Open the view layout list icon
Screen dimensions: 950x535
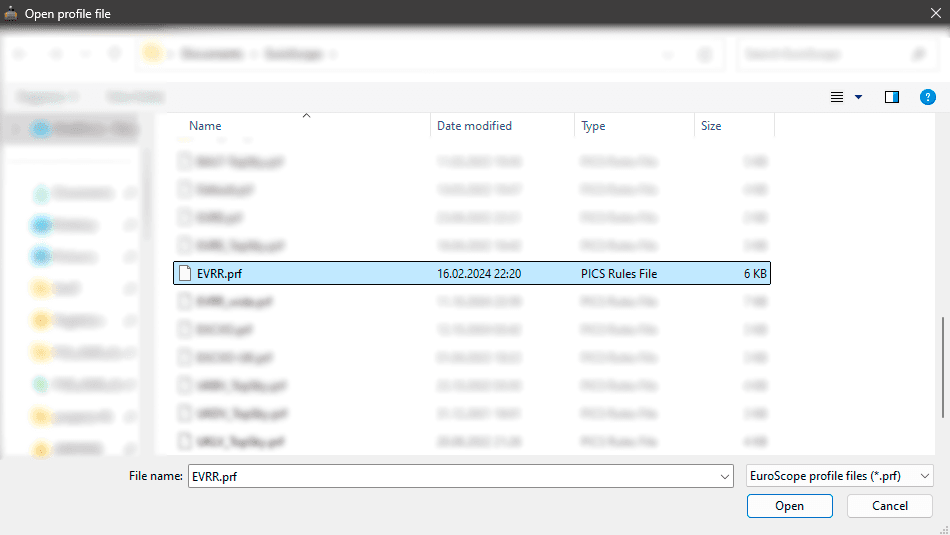coord(837,97)
